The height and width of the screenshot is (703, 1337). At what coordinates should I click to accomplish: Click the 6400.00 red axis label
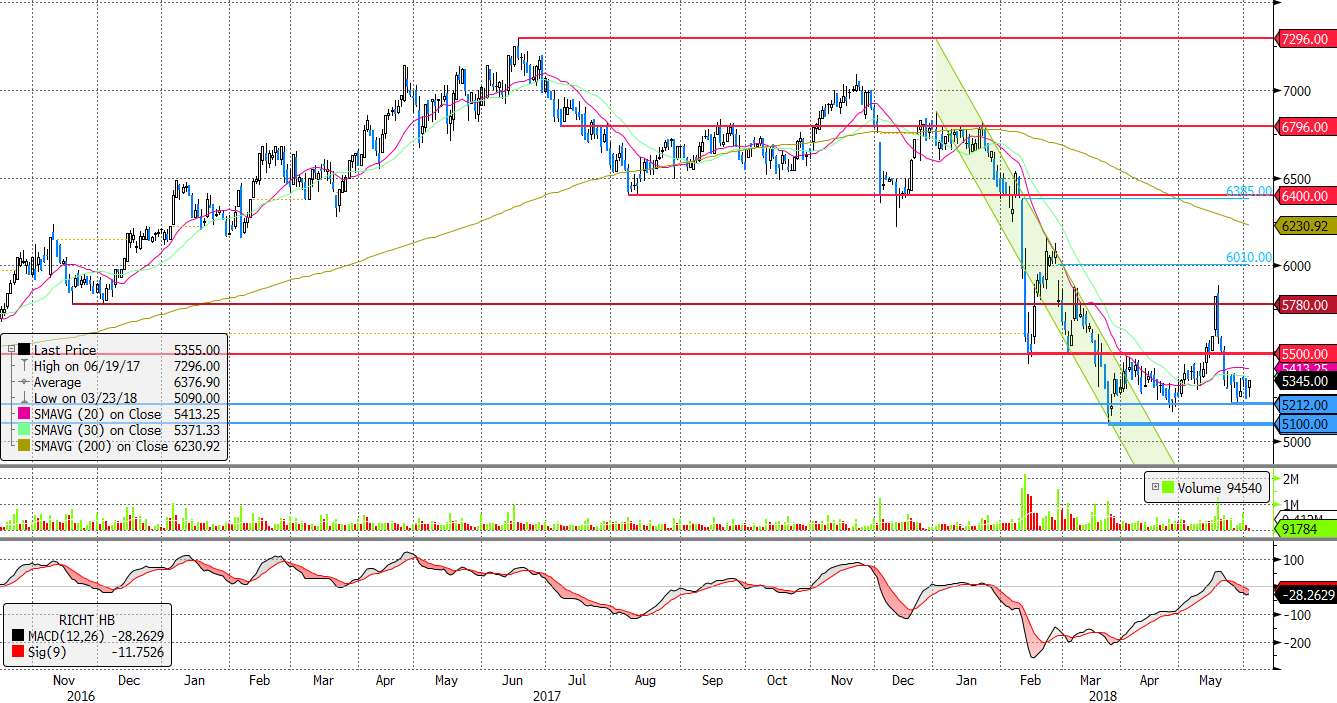click(1305, 196)
